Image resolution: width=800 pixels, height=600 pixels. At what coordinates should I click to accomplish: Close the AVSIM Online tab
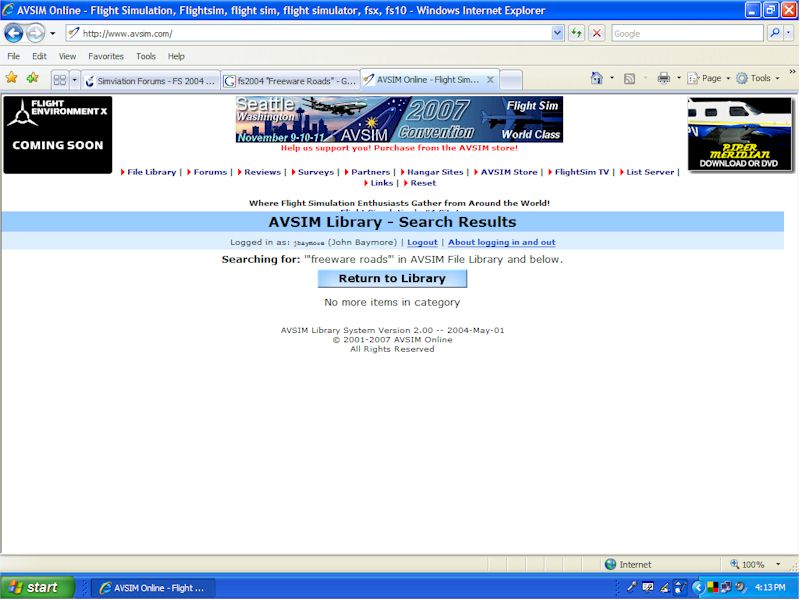pos(490,80)
